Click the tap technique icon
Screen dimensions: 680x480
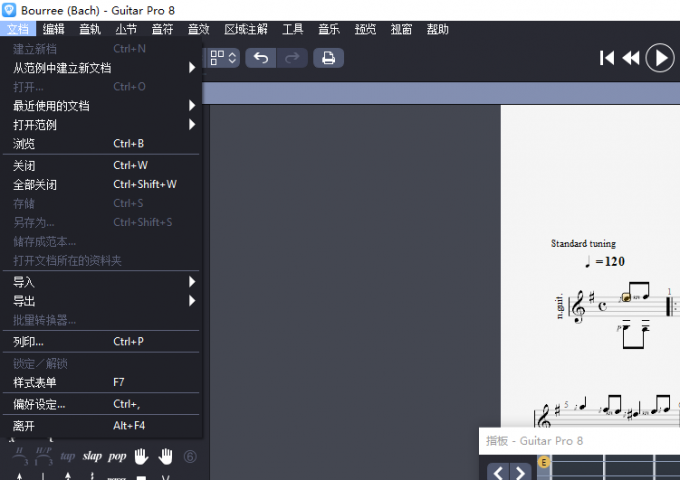(x=67, y=456)
